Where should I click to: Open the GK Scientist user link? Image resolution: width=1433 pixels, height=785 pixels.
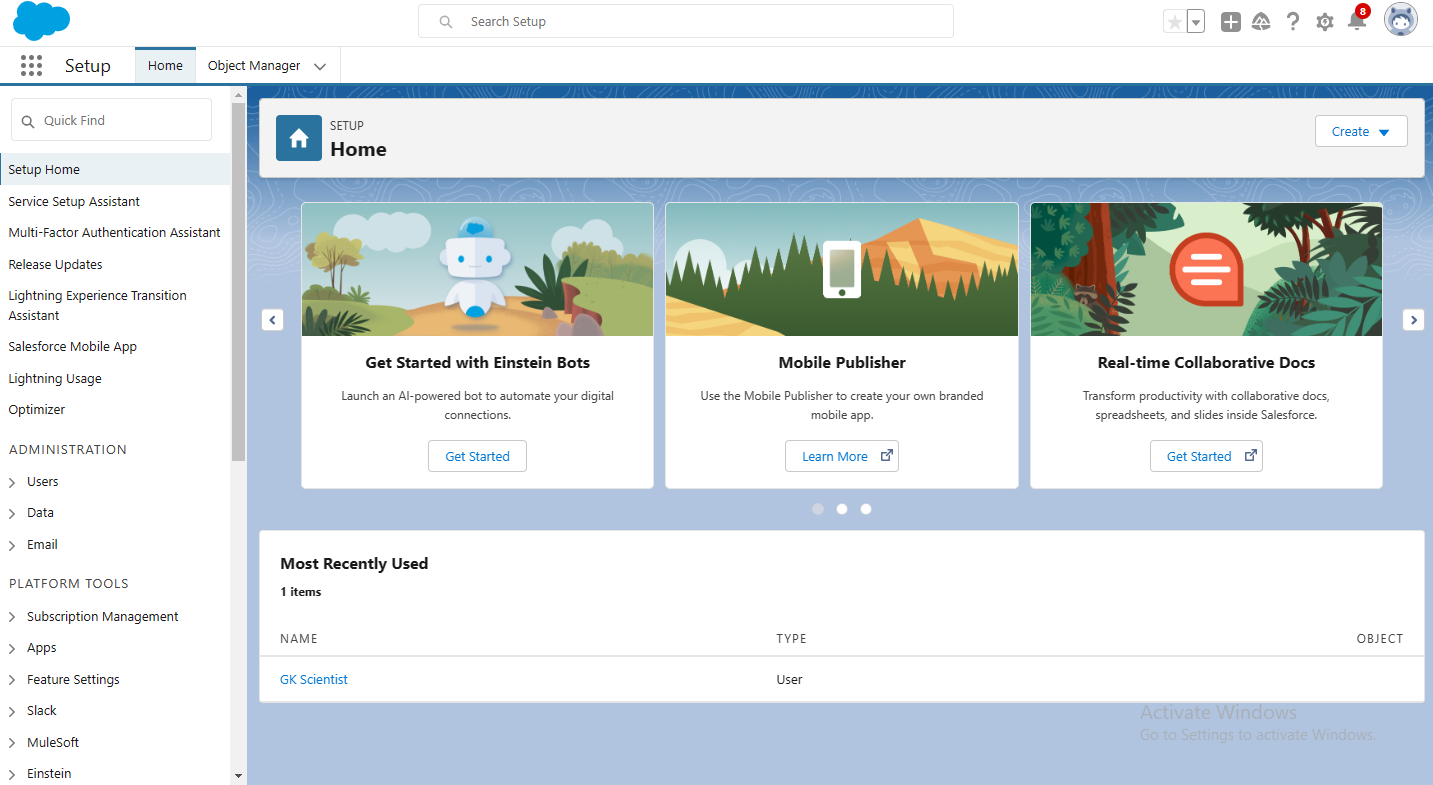pos(314,679)
